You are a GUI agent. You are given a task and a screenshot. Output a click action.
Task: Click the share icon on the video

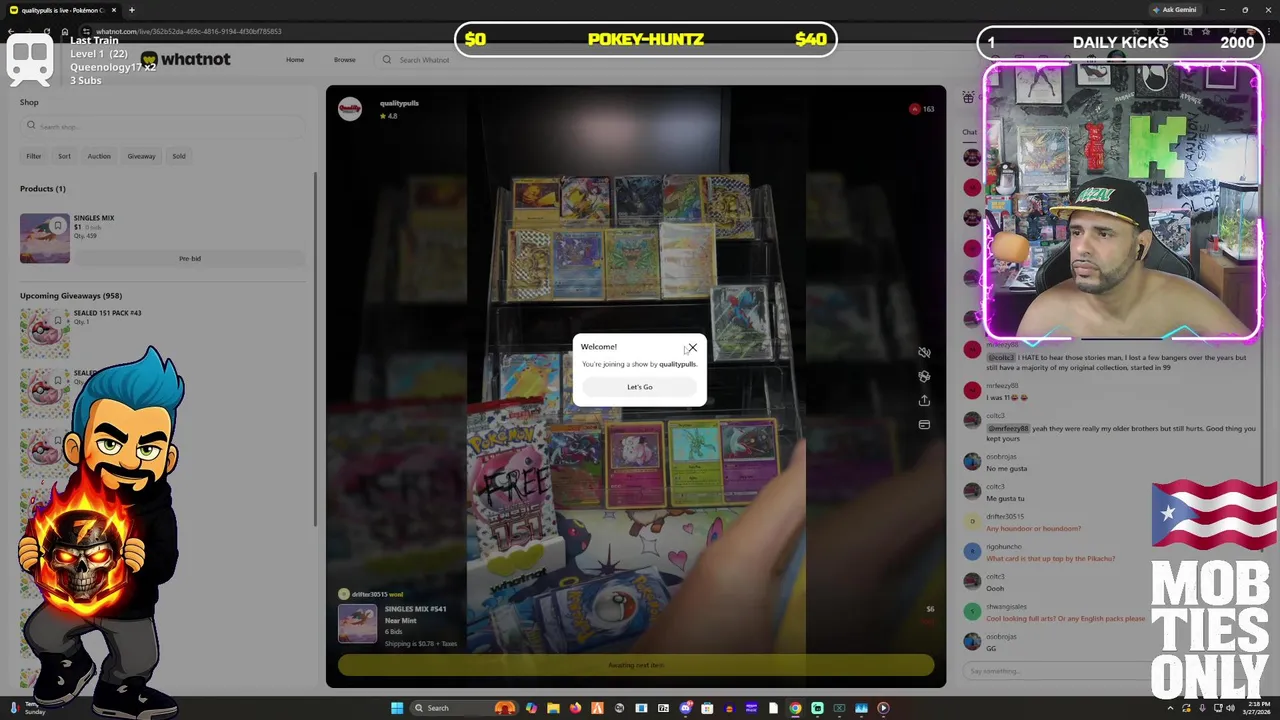924,400
